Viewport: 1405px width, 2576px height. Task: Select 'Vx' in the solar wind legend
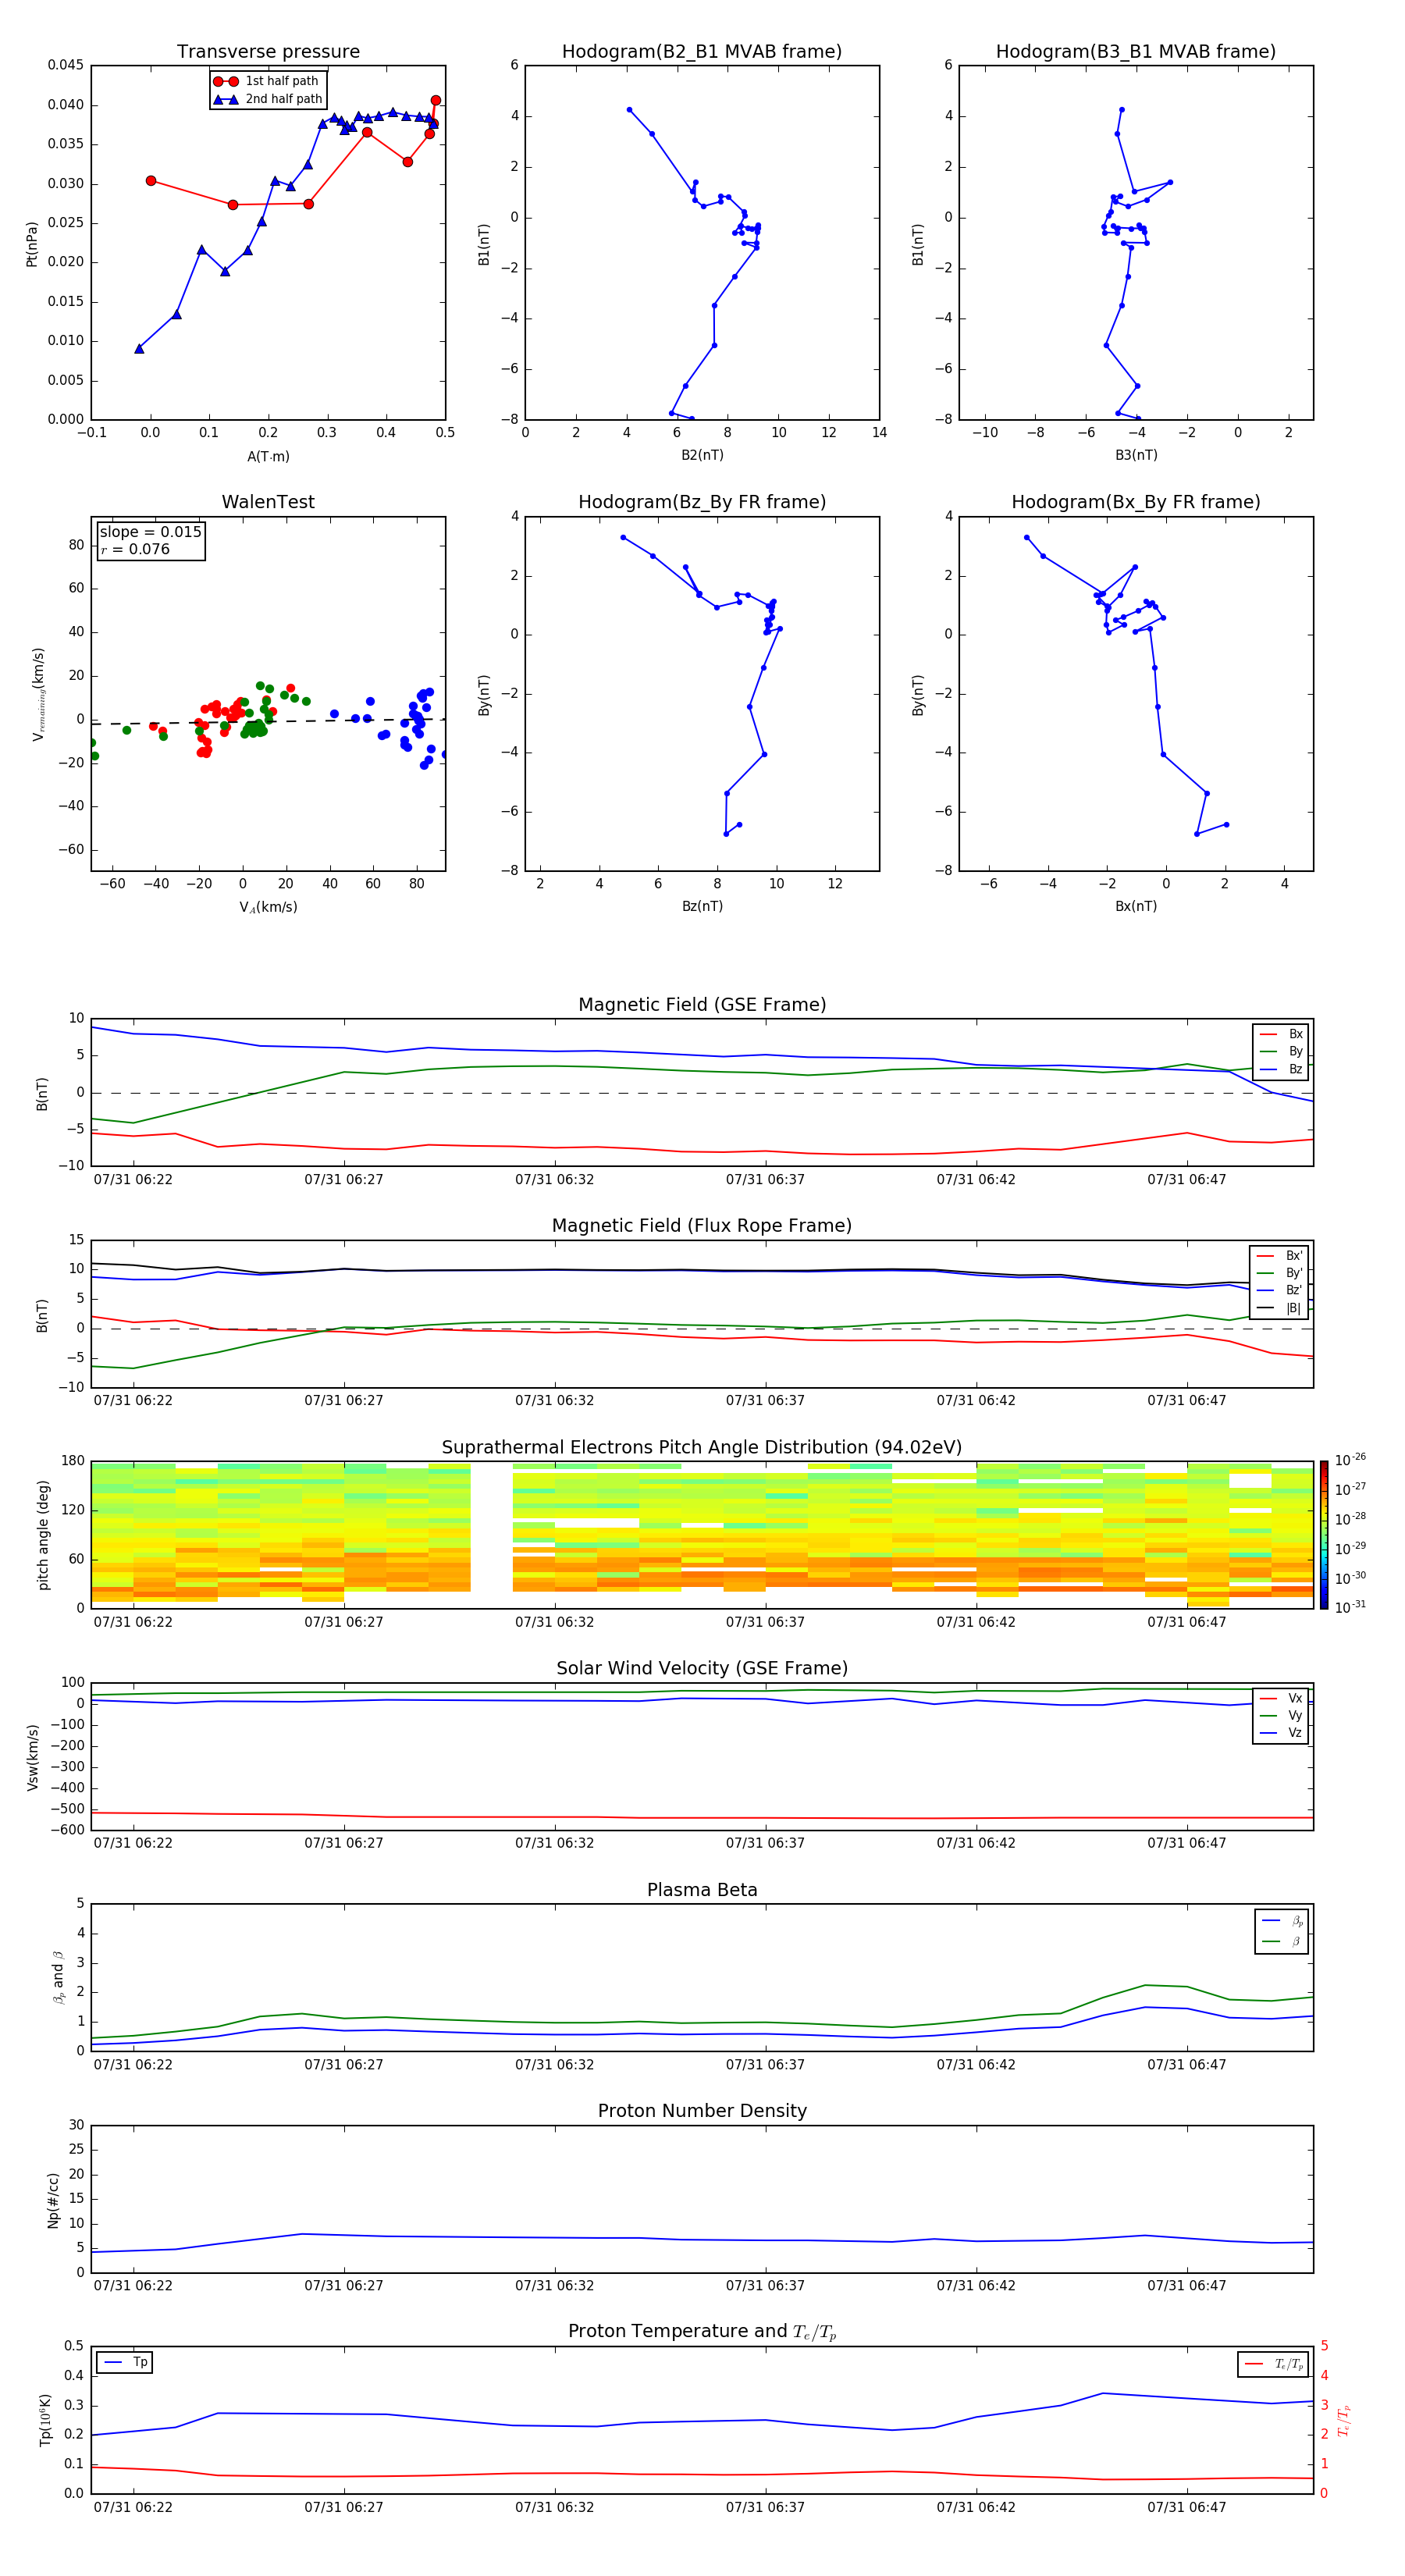click(x=1281, y=1698)
